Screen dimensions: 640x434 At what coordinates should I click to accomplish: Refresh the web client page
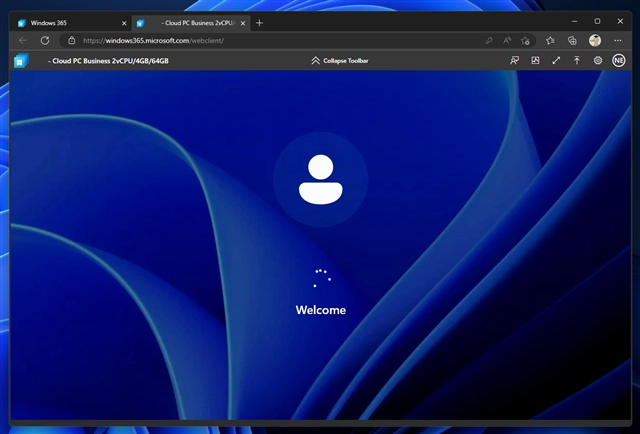[45, 40]
